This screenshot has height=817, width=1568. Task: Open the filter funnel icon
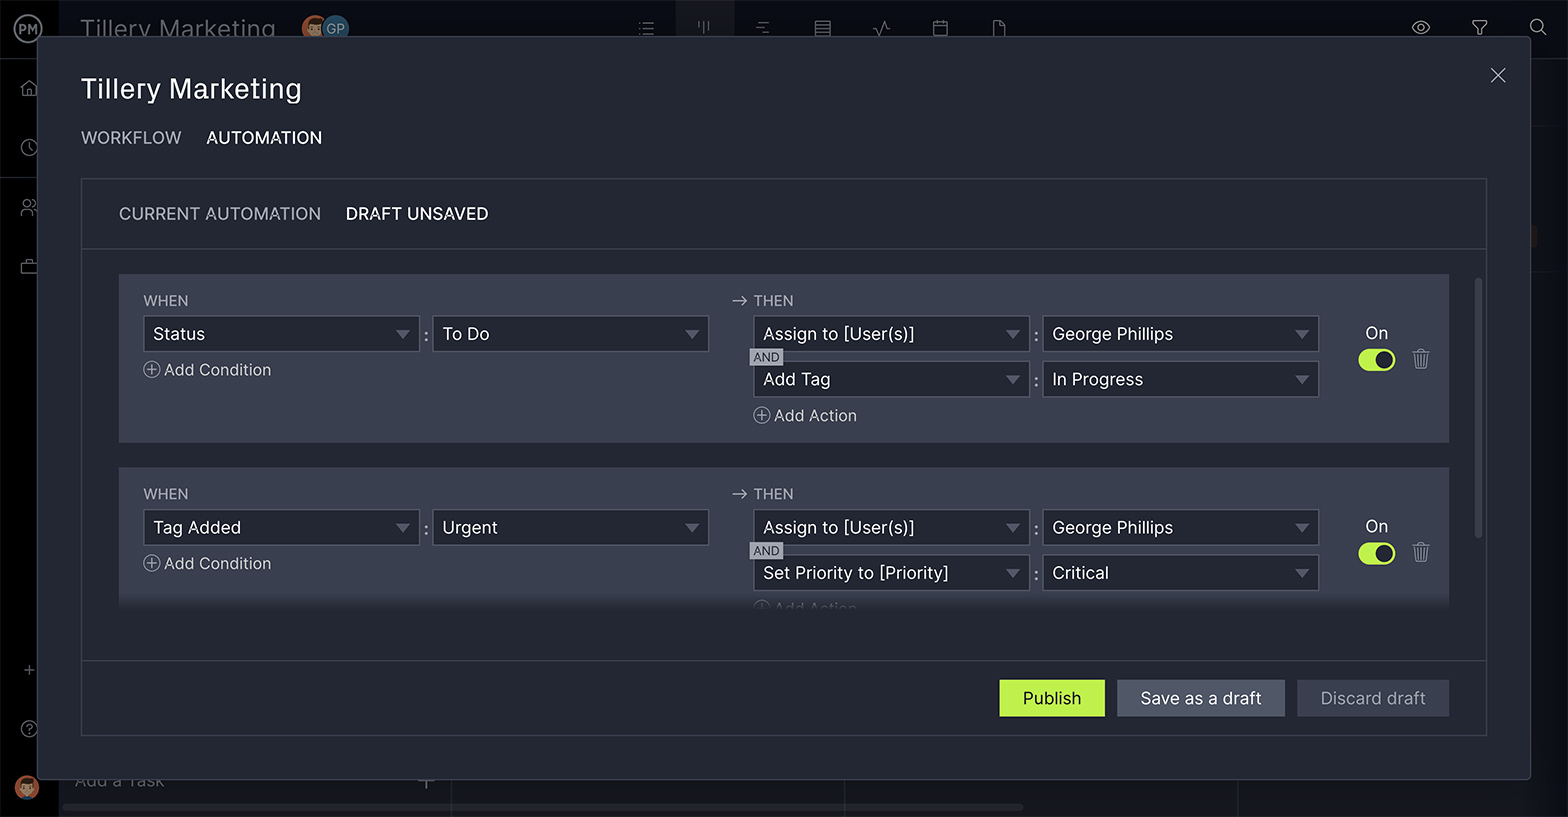(1479, 28)
